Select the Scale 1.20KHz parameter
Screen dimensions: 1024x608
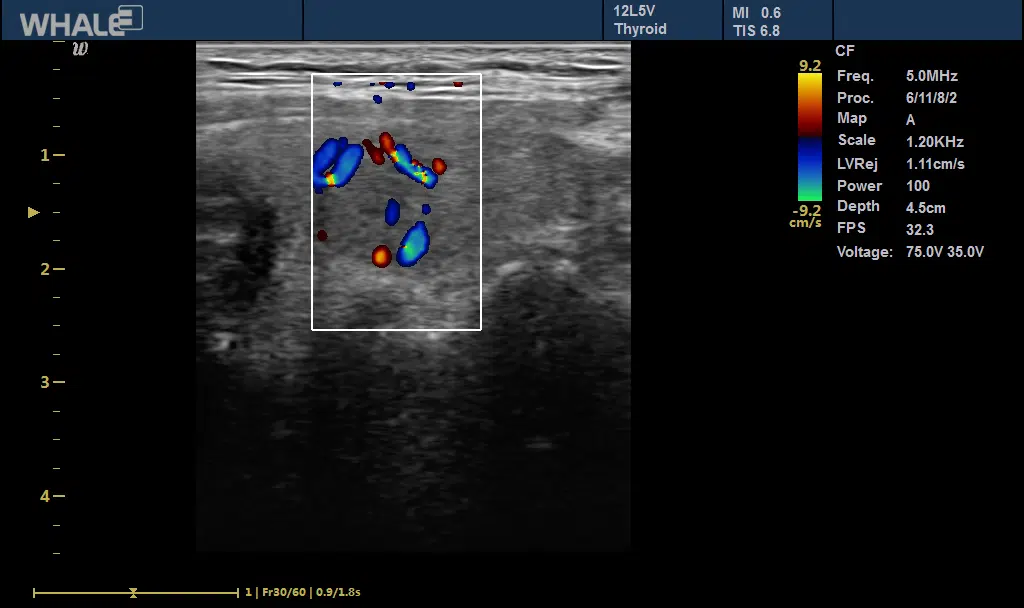click(900, 141)
